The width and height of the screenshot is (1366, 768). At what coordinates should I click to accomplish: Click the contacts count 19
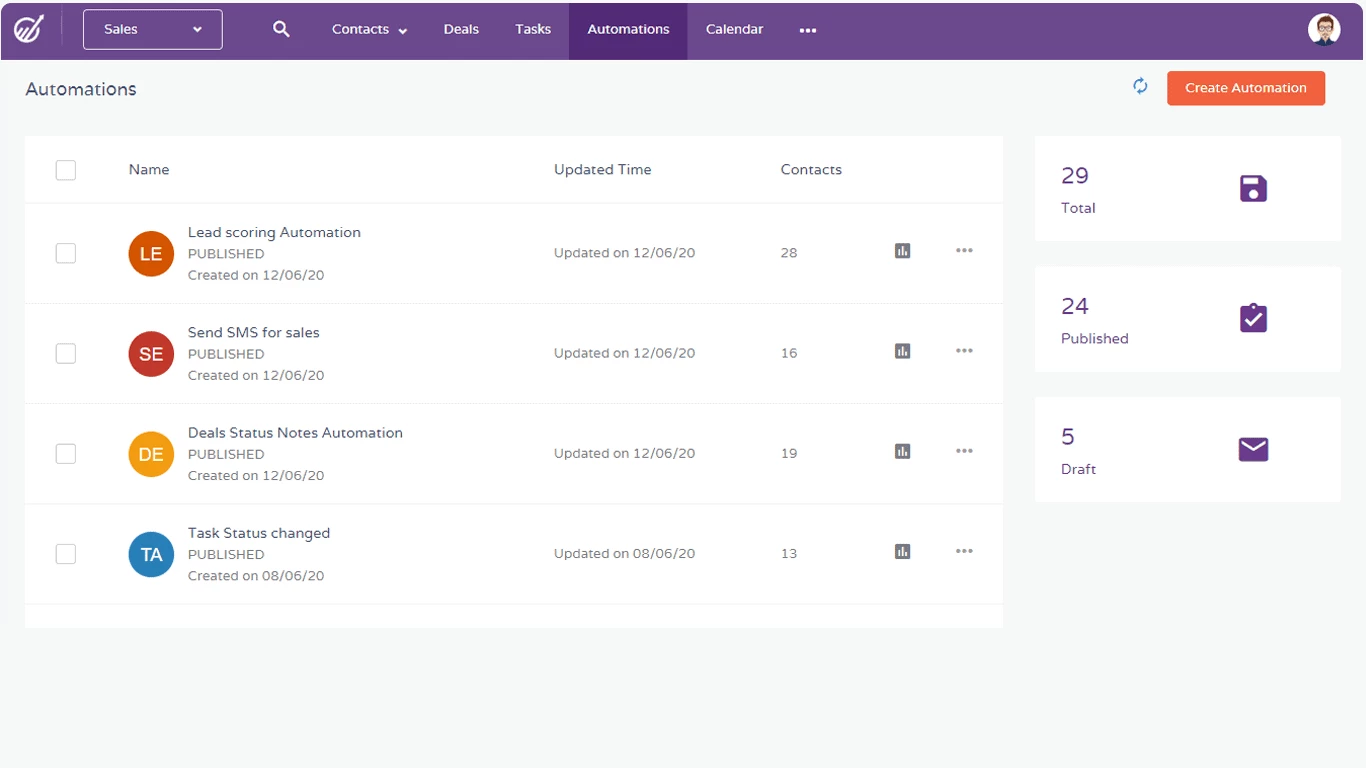[789, 453]
